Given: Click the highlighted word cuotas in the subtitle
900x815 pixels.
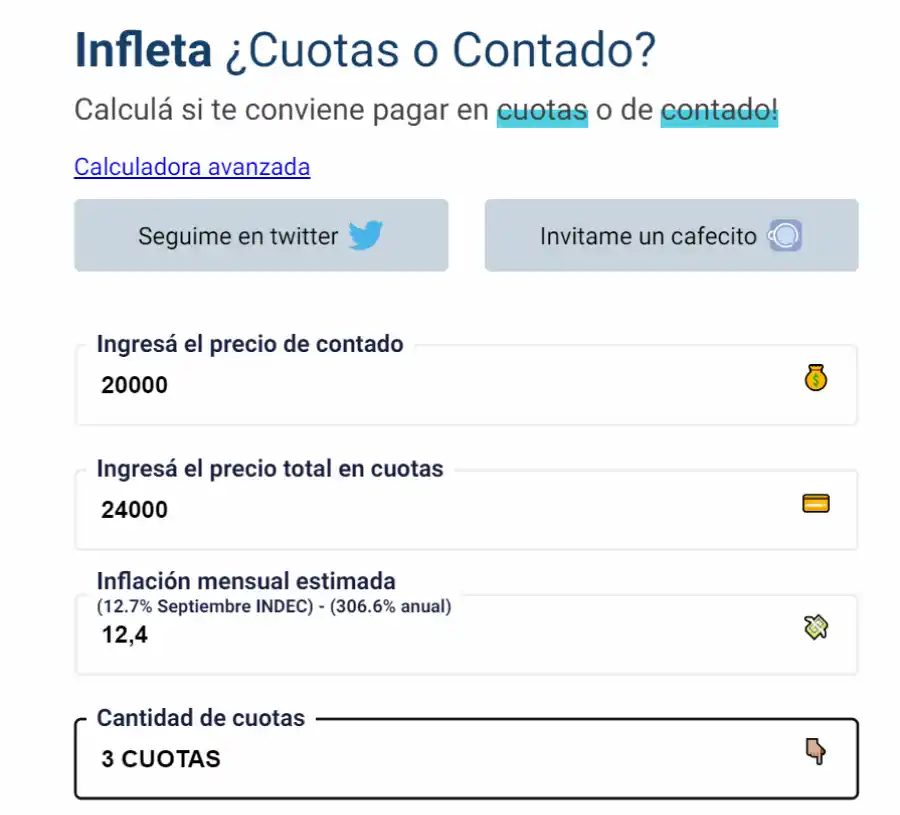Looking at the screenshot, I should 541,111.
